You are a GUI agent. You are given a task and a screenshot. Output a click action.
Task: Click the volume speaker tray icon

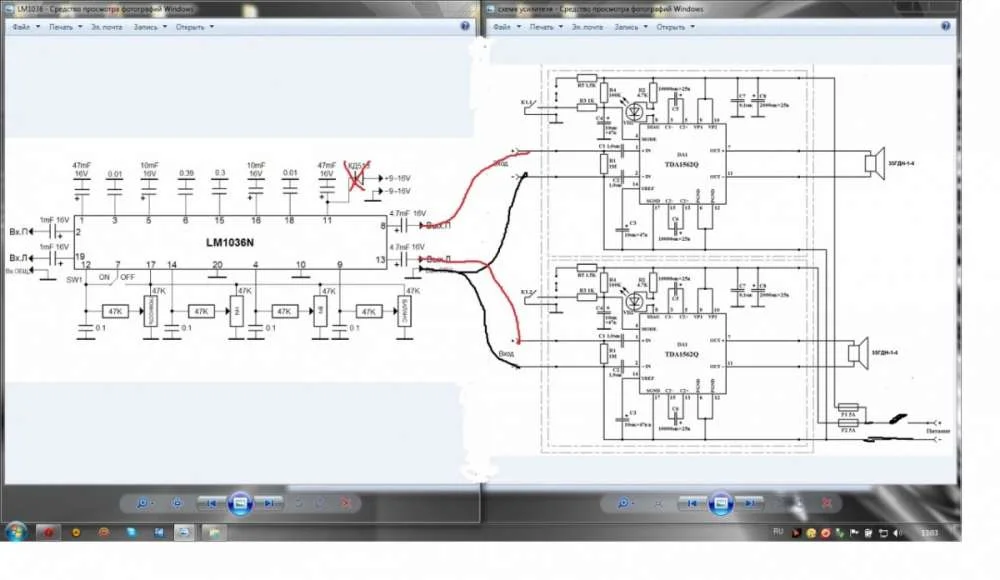coord(897,532)
